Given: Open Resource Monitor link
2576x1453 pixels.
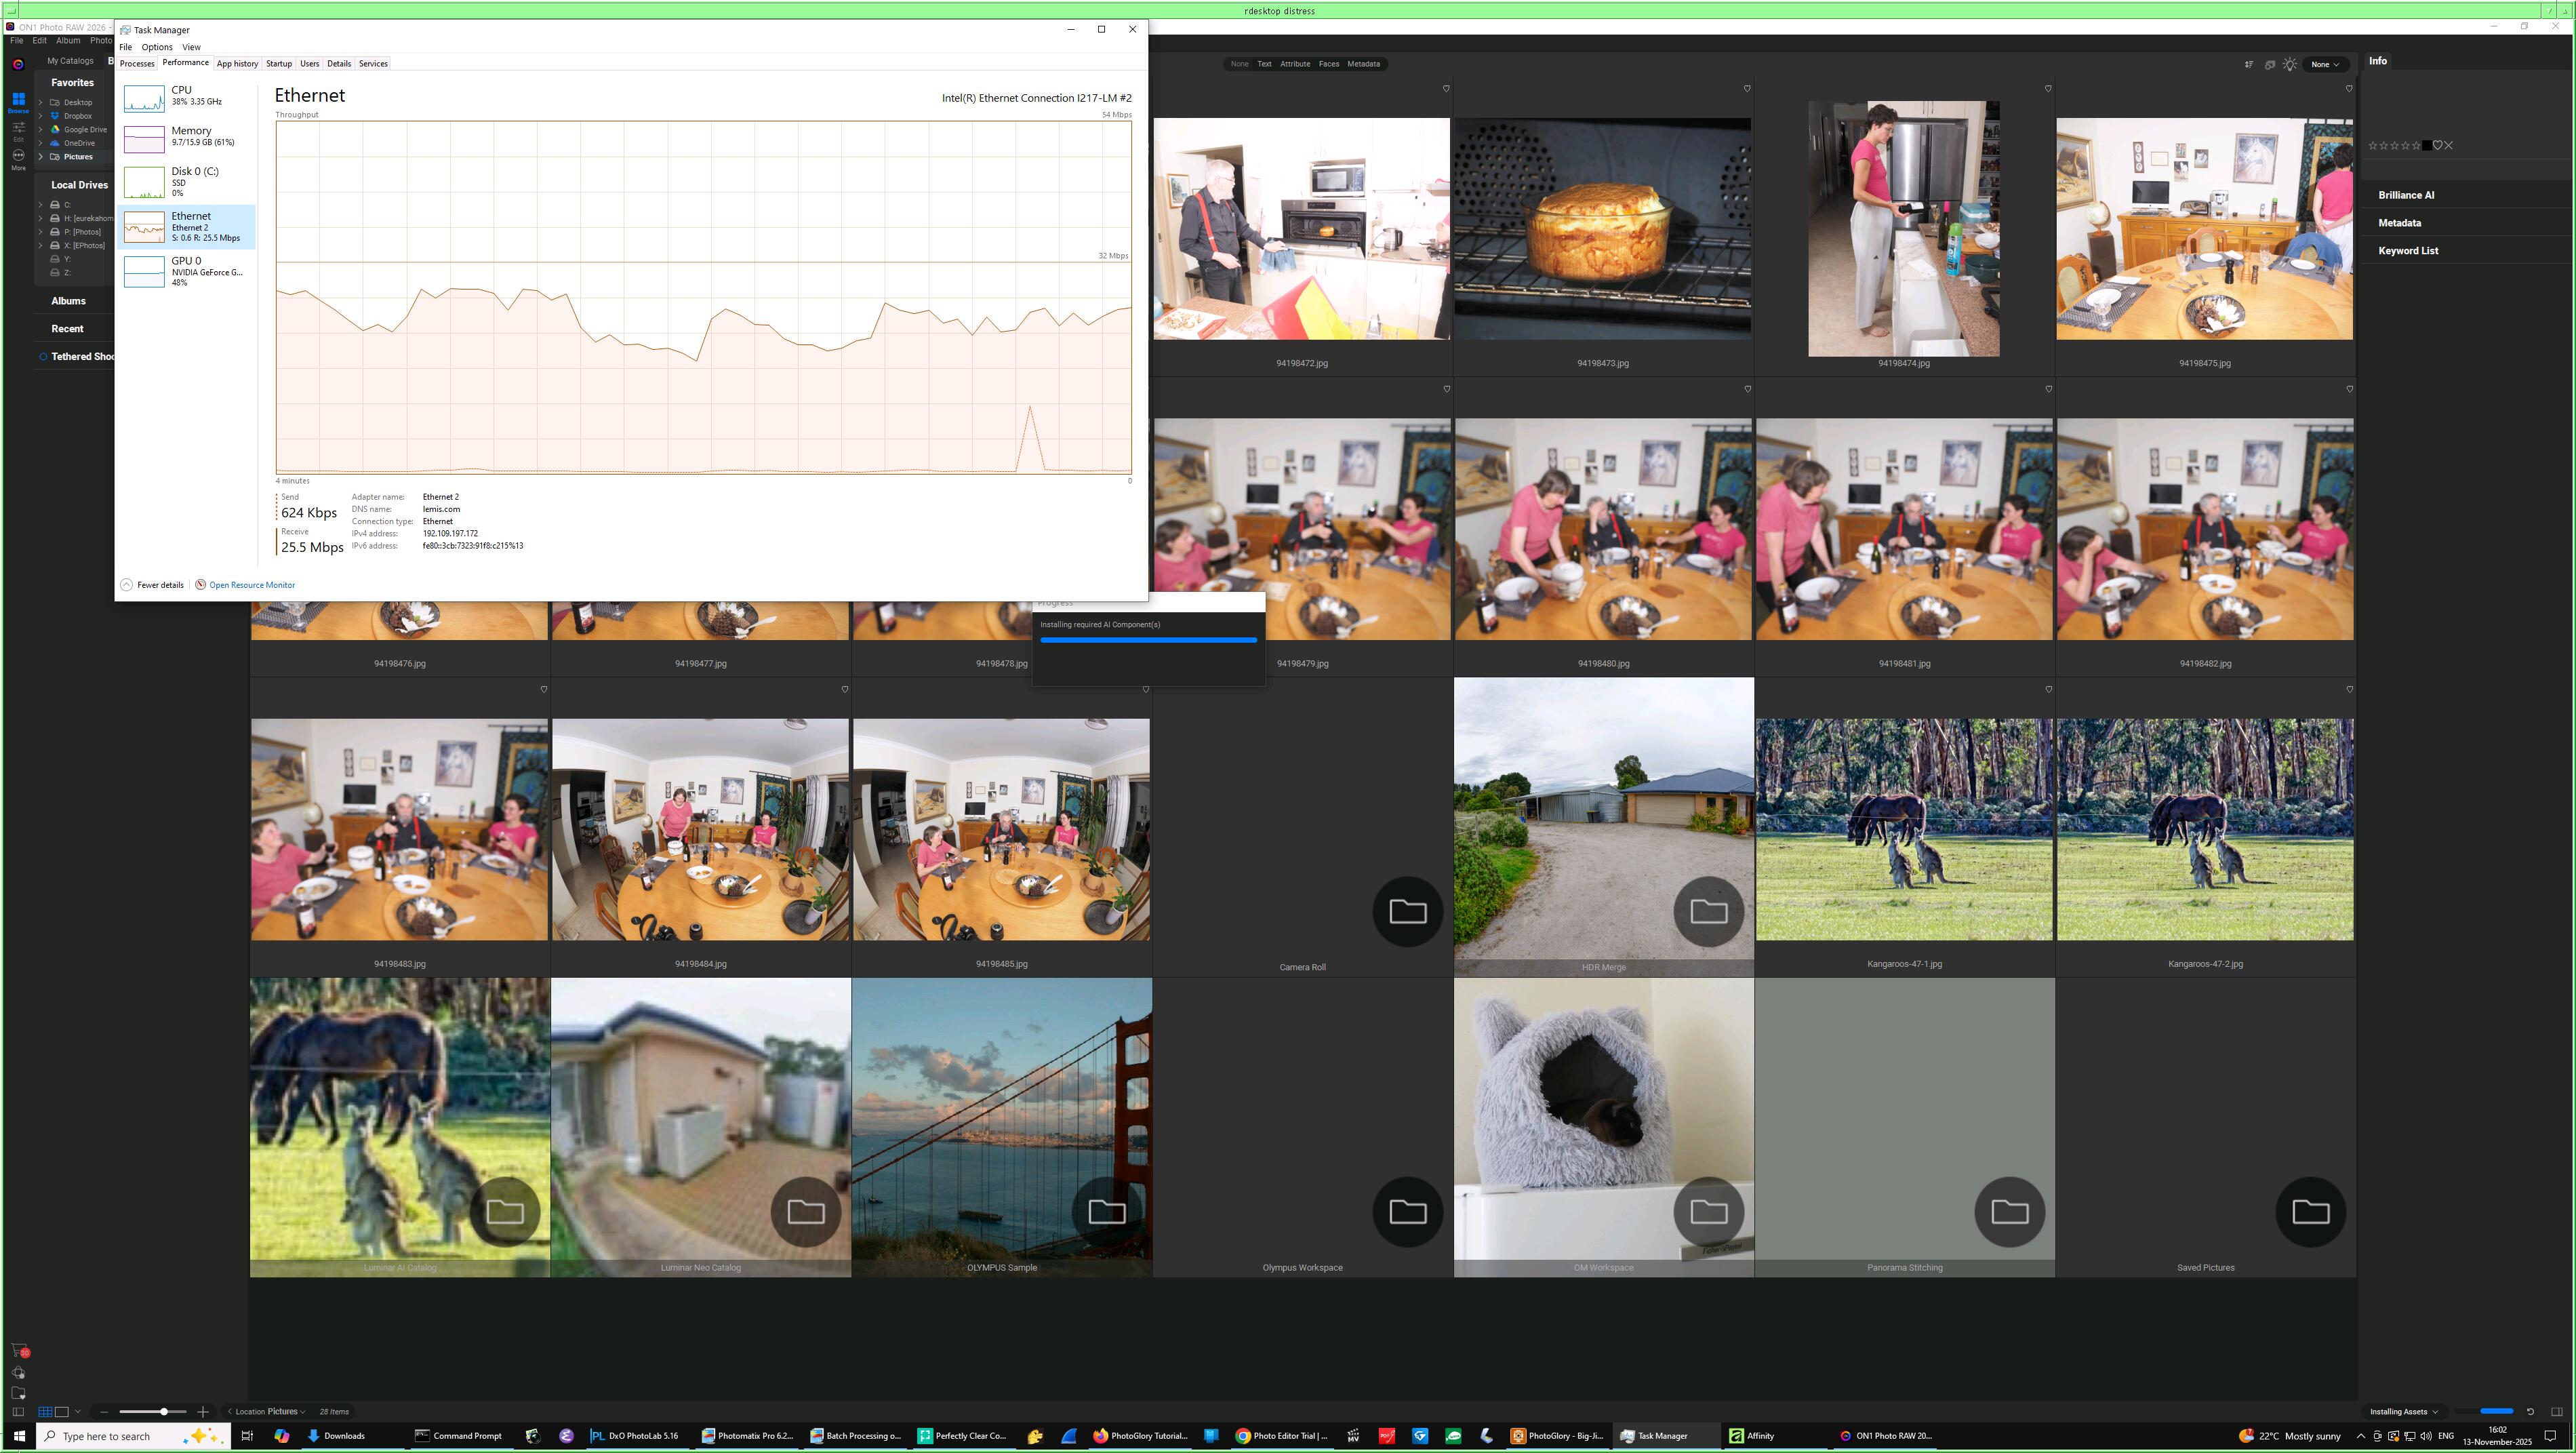Looking at the screenshot, I should coord(251,585).
